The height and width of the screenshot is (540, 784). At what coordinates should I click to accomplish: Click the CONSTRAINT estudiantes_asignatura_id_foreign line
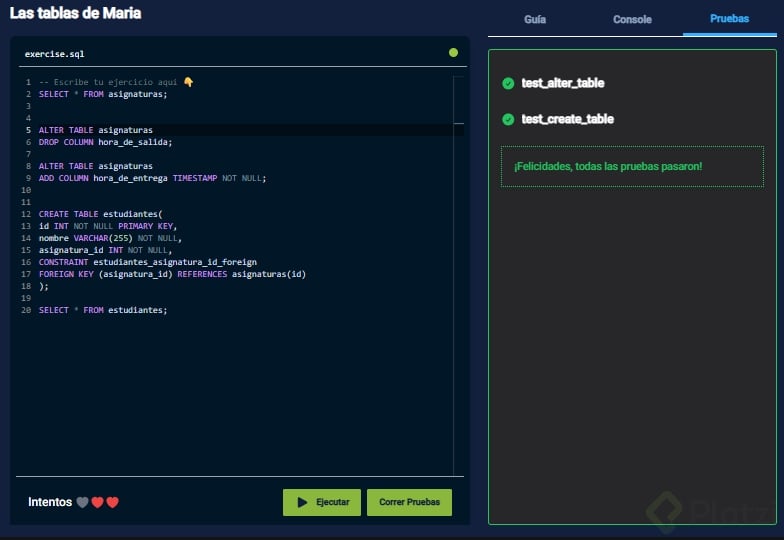[148, 262]
